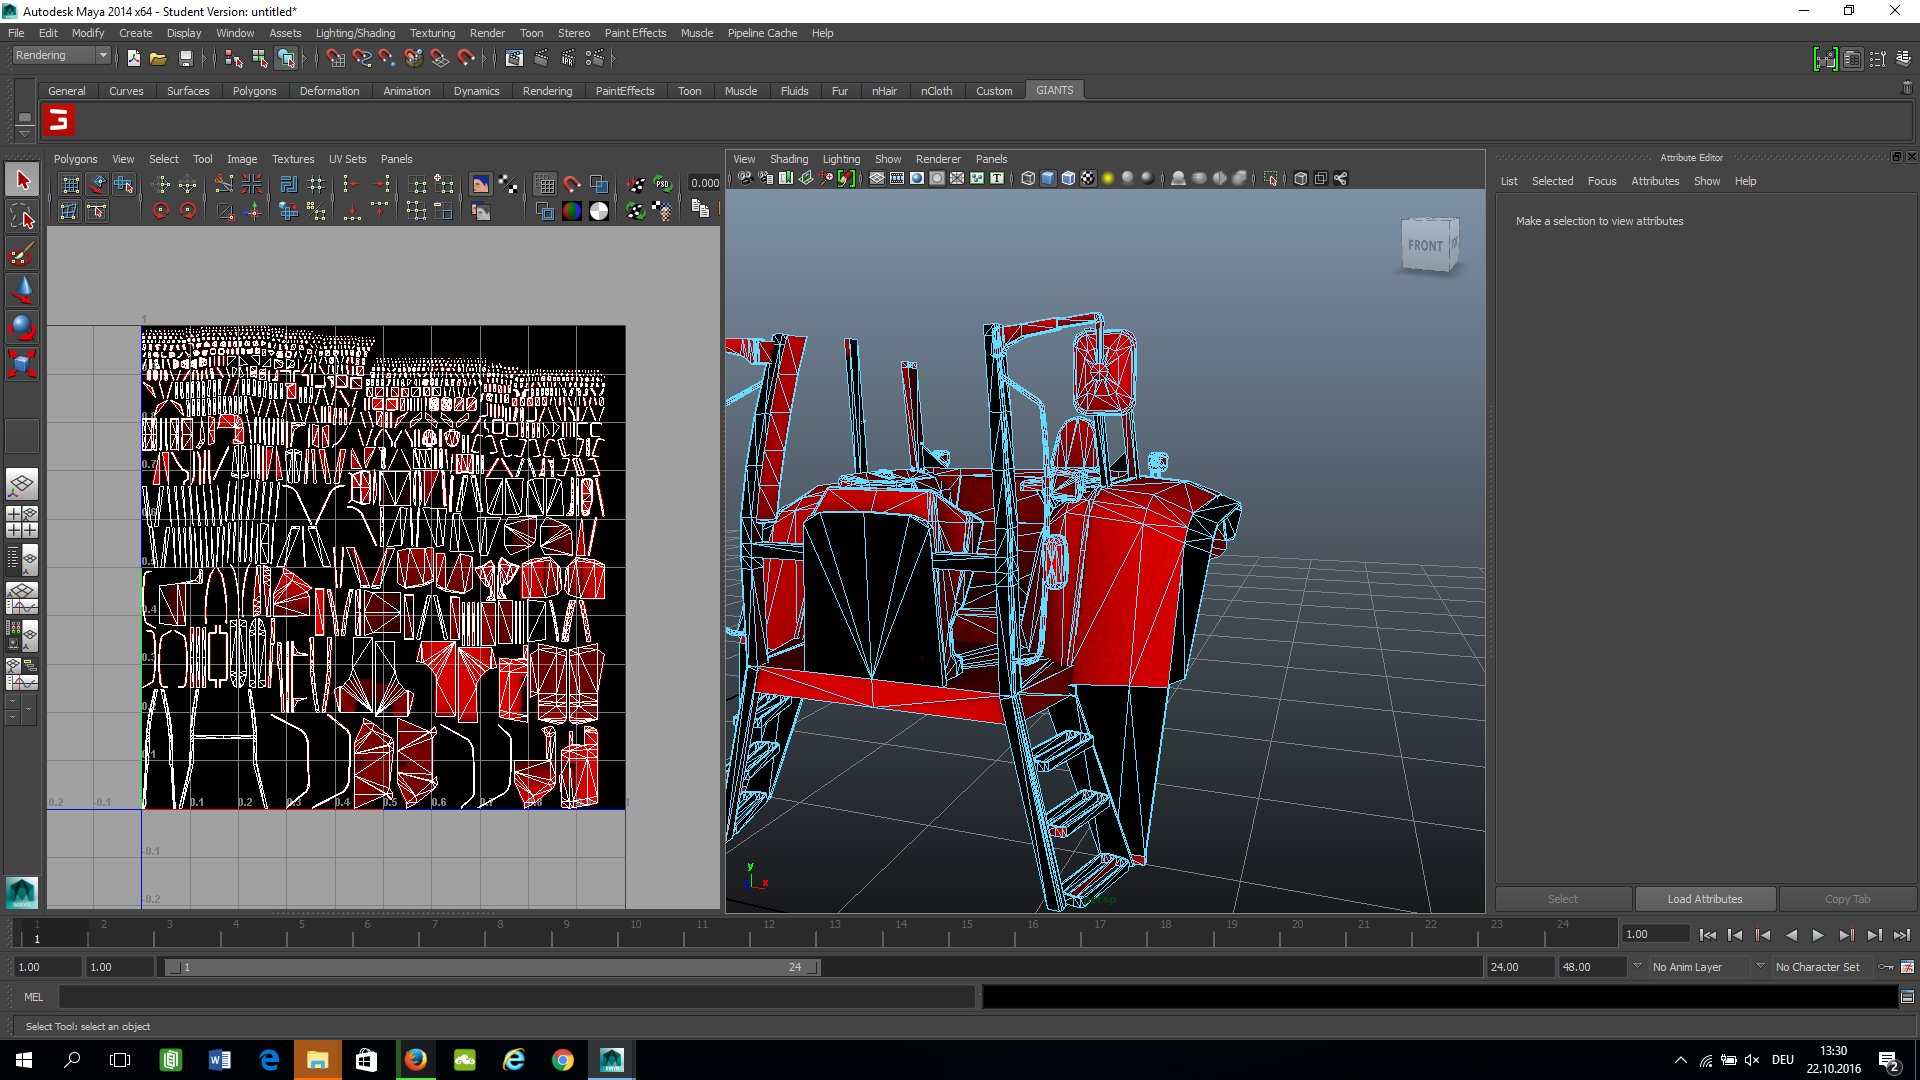Switch to the Polygons shelf tab
This screenshot has width=1920, height=1080.
click(x=254, y=91)
